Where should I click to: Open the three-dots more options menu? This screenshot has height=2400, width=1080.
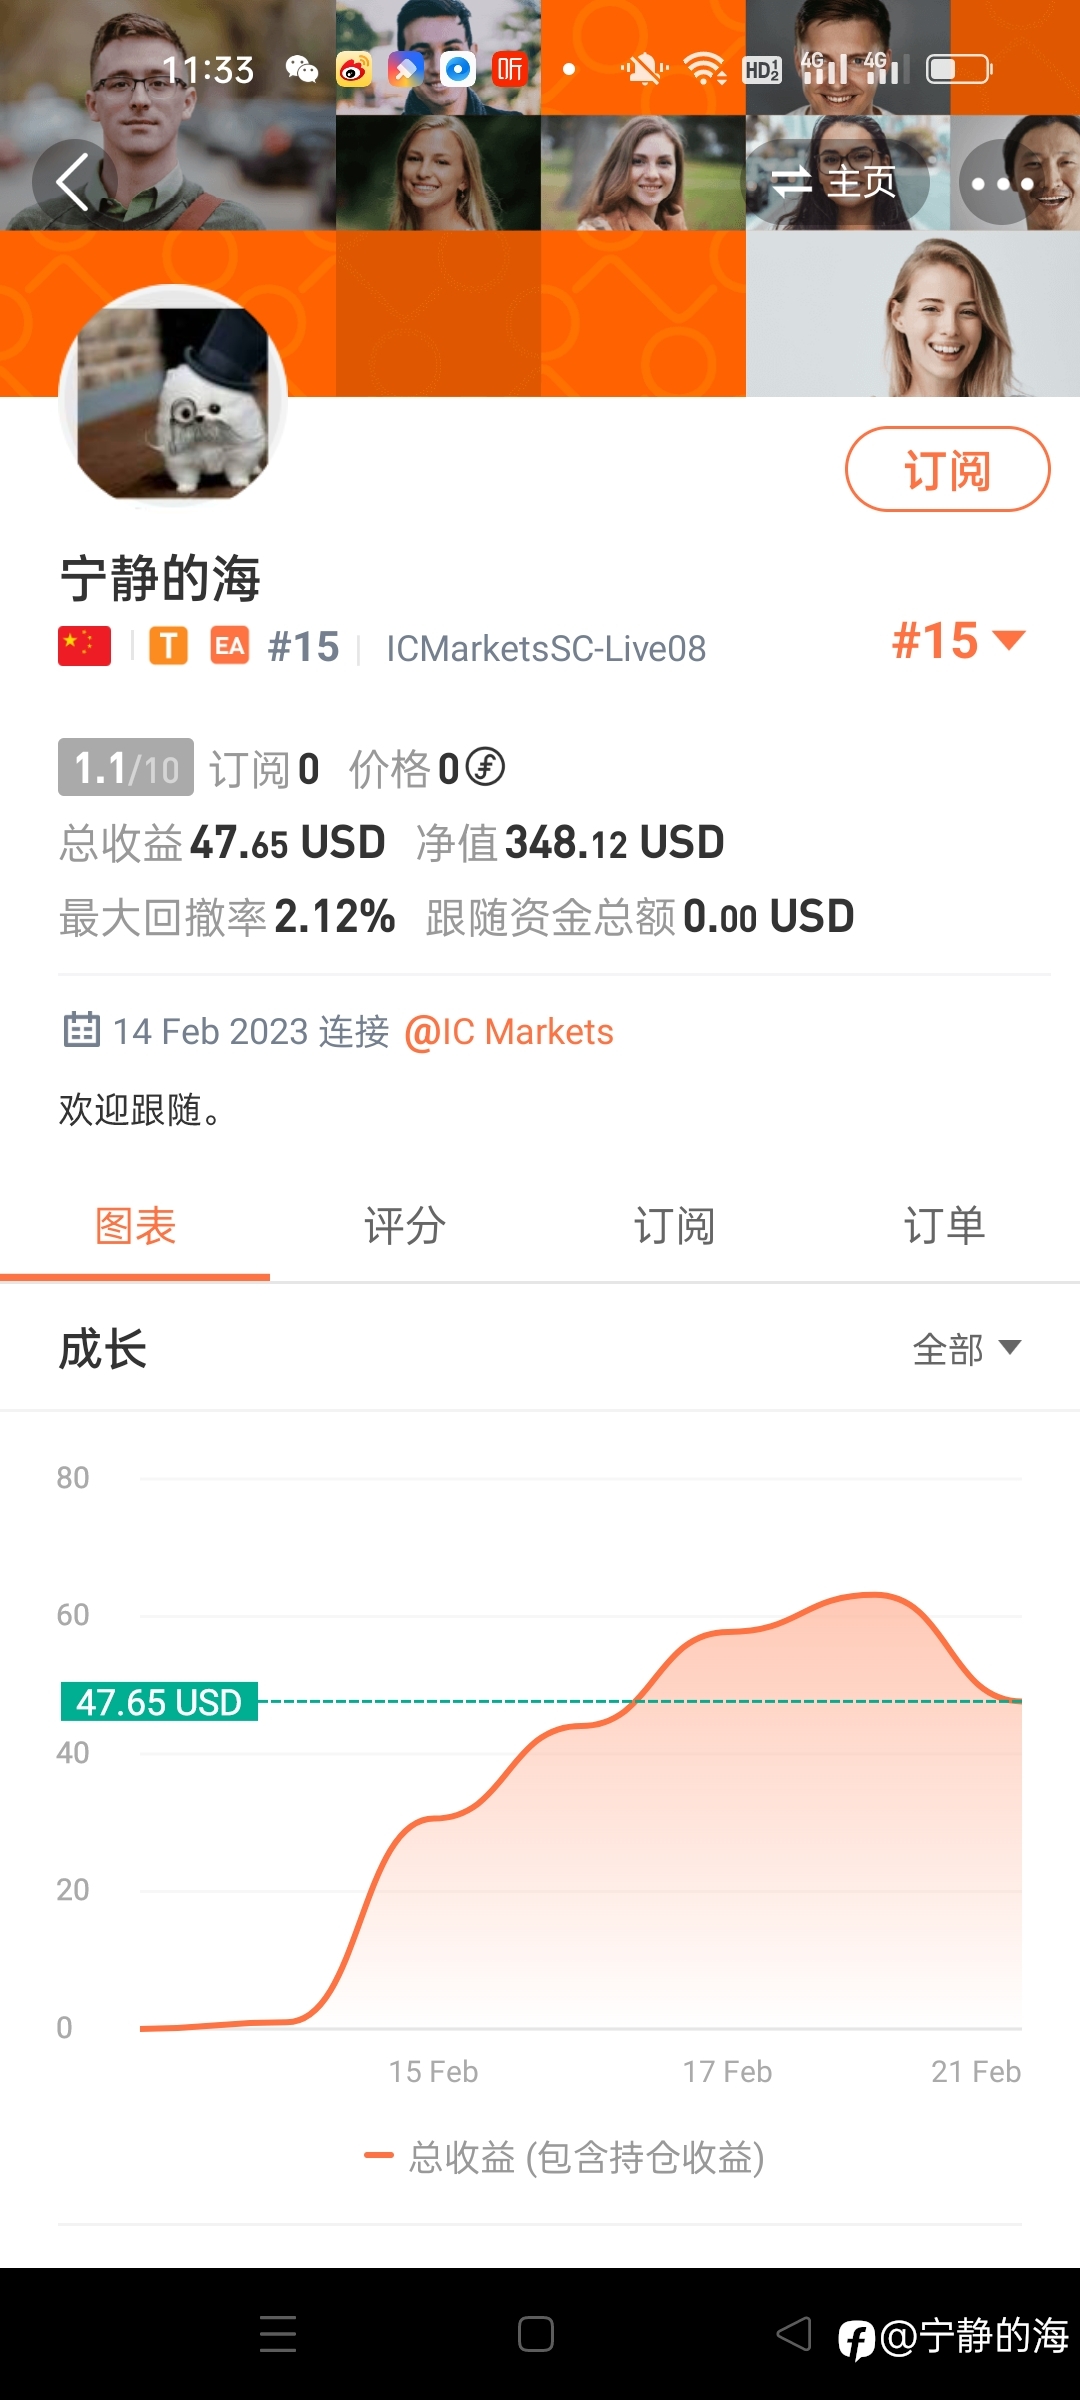(1002, 183)
